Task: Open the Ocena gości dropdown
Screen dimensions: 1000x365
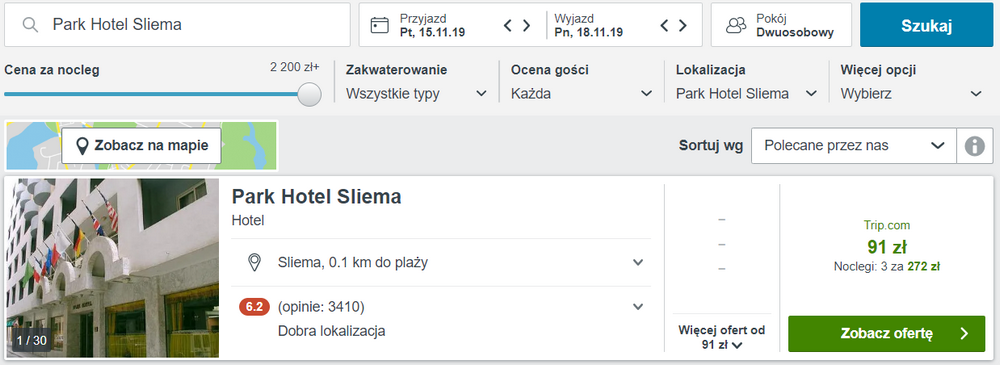Action: click(582, 94)
